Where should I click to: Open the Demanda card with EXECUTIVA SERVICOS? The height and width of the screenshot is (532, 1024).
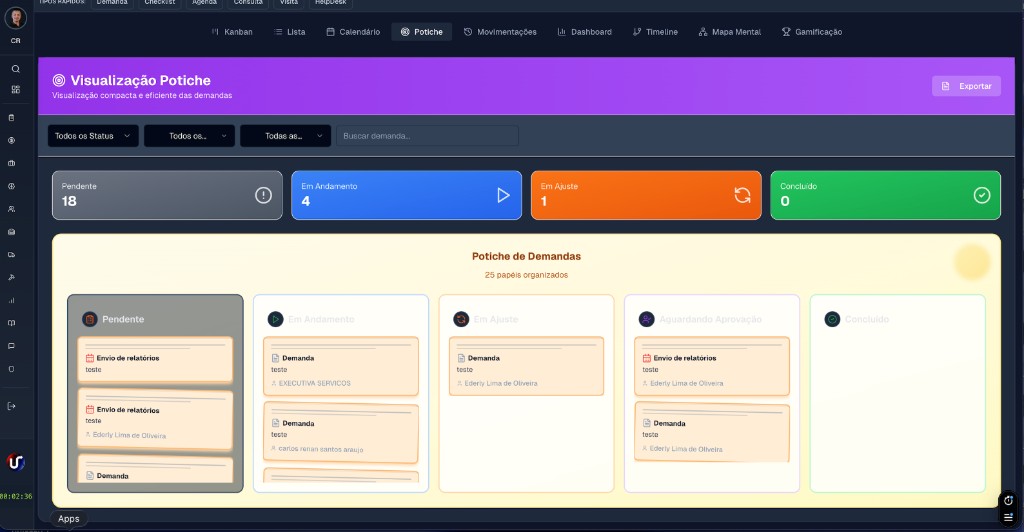(341, 366)
